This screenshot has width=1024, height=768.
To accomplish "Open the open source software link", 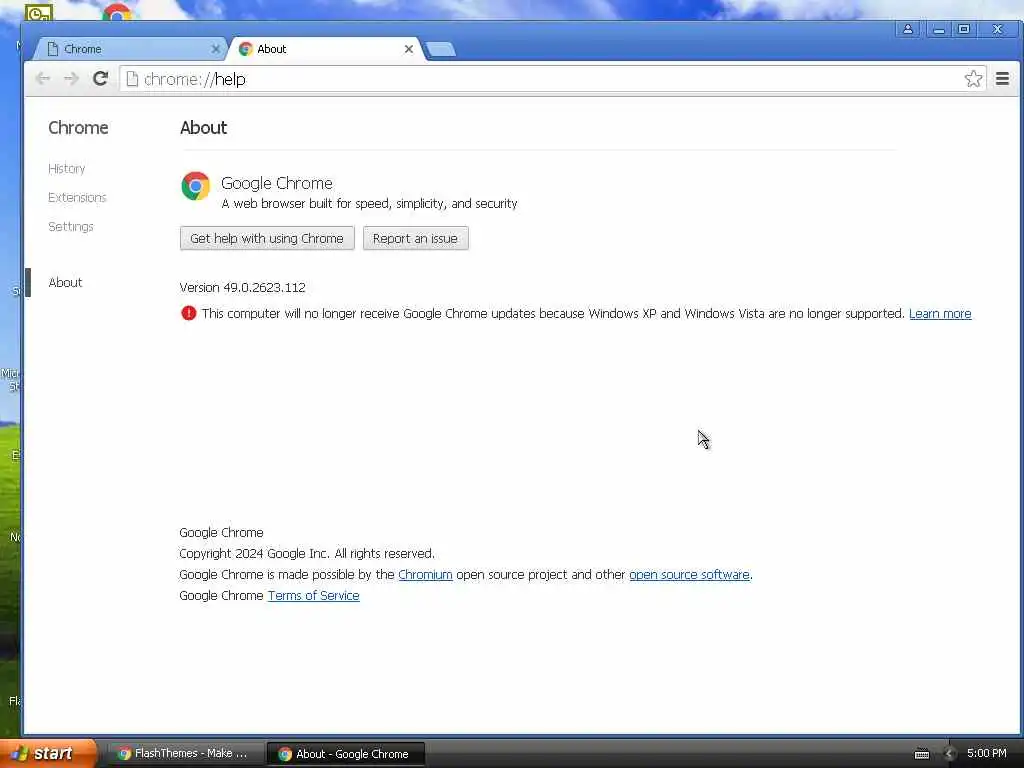I will coord(689,575).
